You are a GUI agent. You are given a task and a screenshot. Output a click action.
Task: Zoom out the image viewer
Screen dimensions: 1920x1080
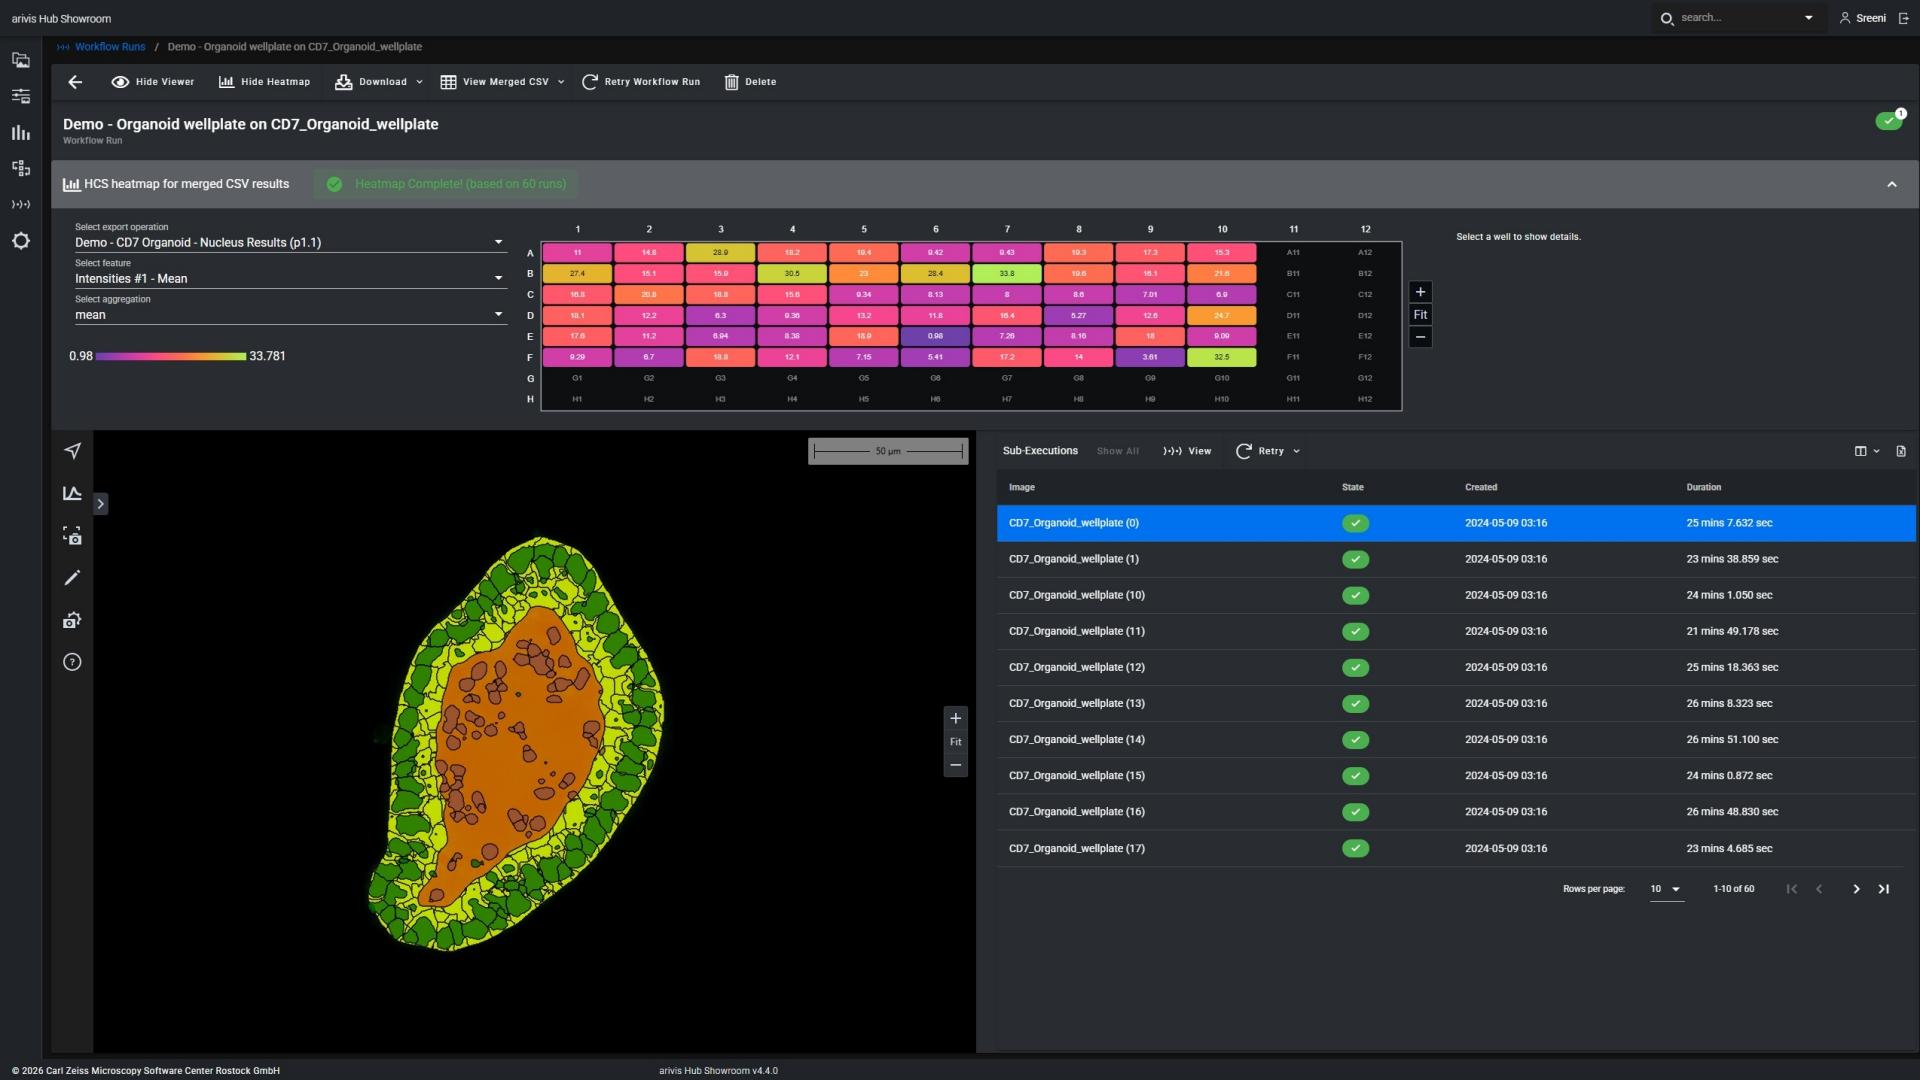pos(956,765)
